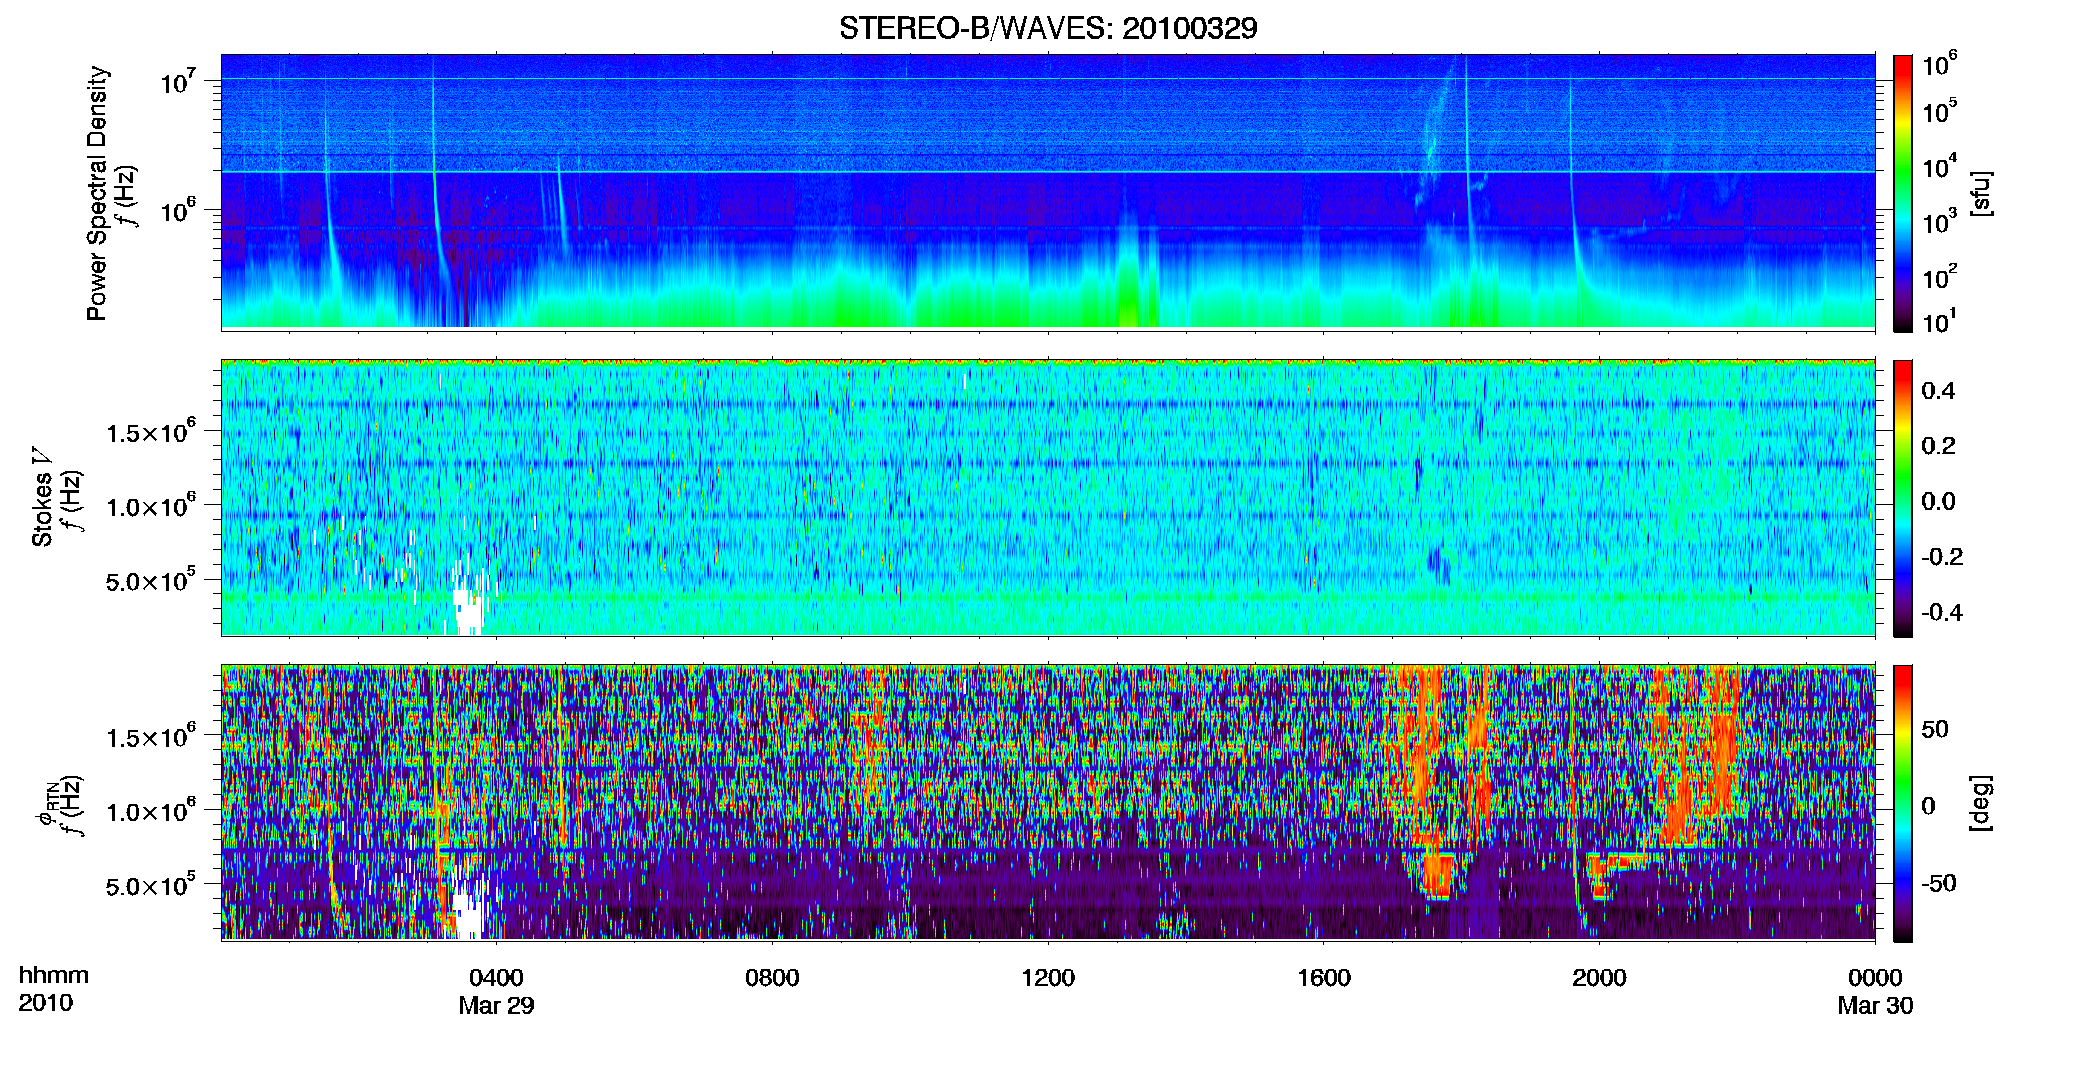Click the phi RTN angle colorbar
Viewport: 2096px width, 1080px height.
(1903, 803)
